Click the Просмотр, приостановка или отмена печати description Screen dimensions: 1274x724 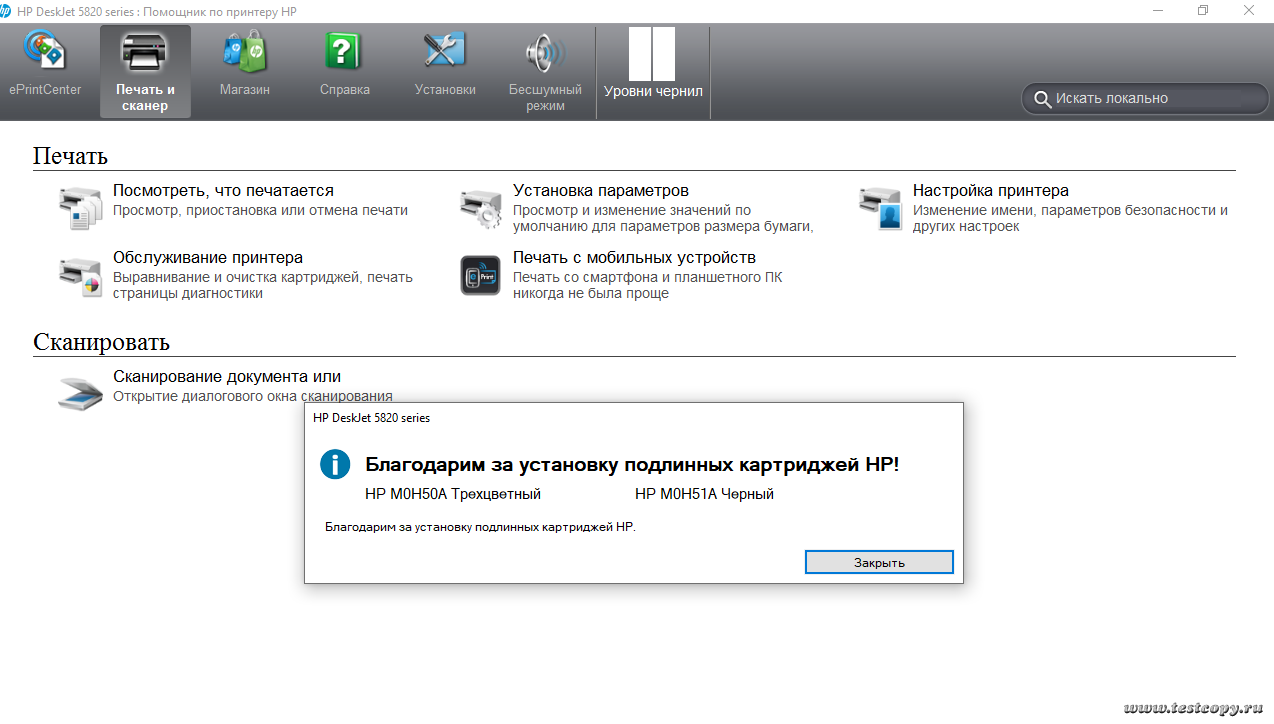point(260,211)
